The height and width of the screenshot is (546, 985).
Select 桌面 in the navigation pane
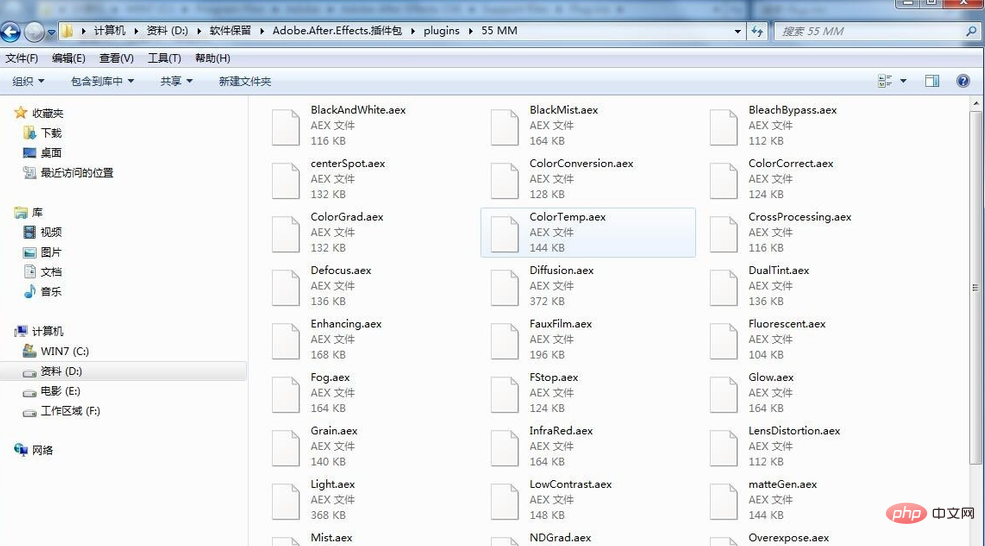(51, 153)
